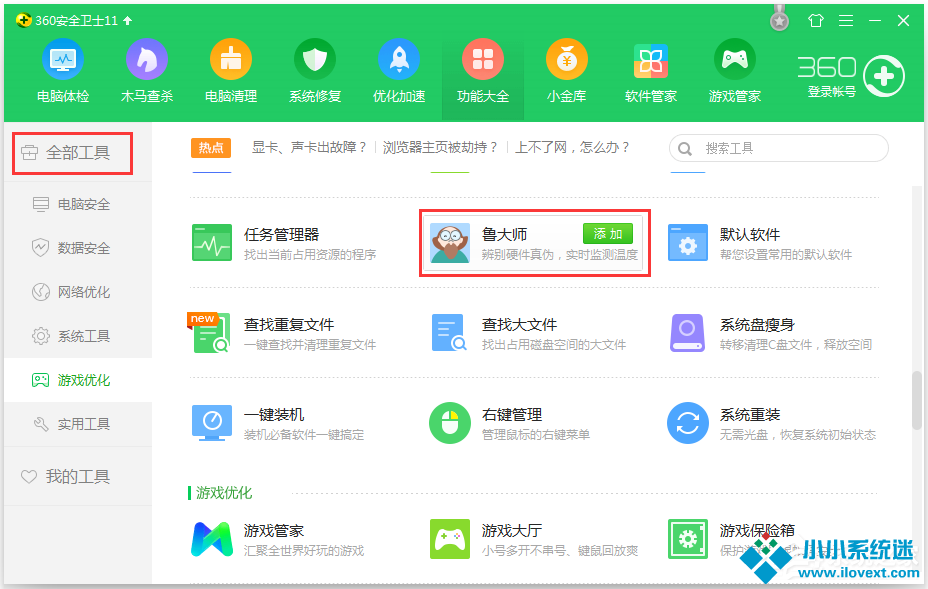Click the medal icon in title bar

click(x=779, y=20)
